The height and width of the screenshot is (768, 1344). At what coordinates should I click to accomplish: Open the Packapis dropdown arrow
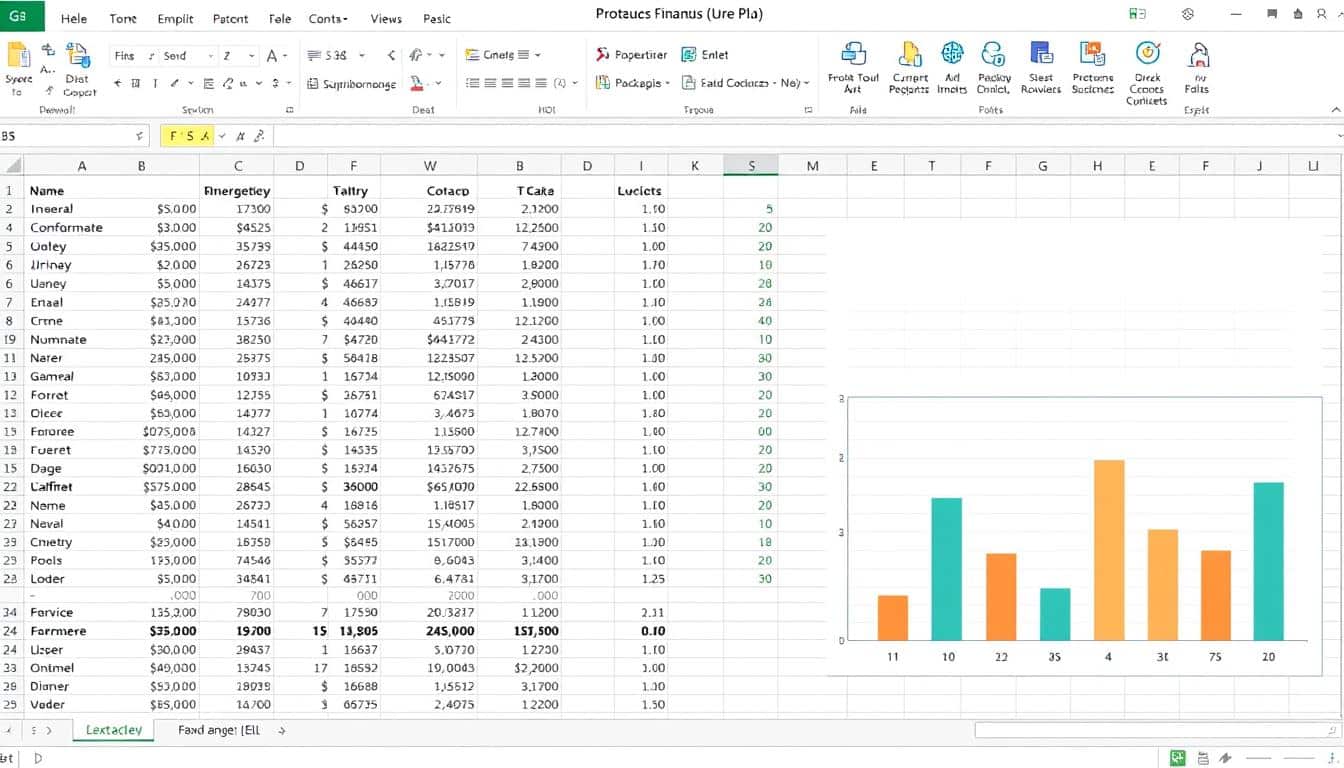pos(668,83)
